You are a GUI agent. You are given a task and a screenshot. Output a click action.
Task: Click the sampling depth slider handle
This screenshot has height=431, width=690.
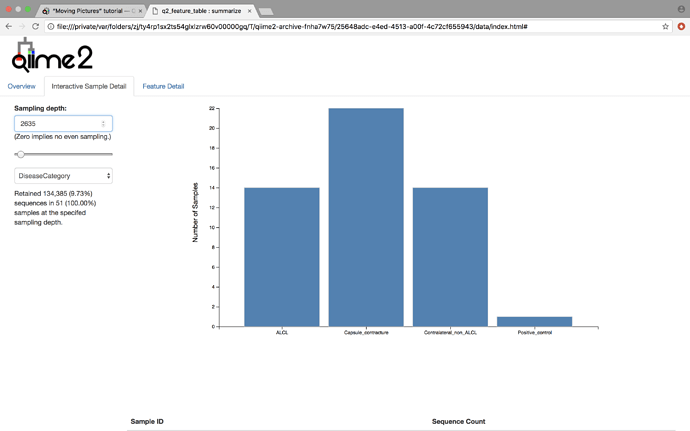pyautogui.click(x=20, y=154)
